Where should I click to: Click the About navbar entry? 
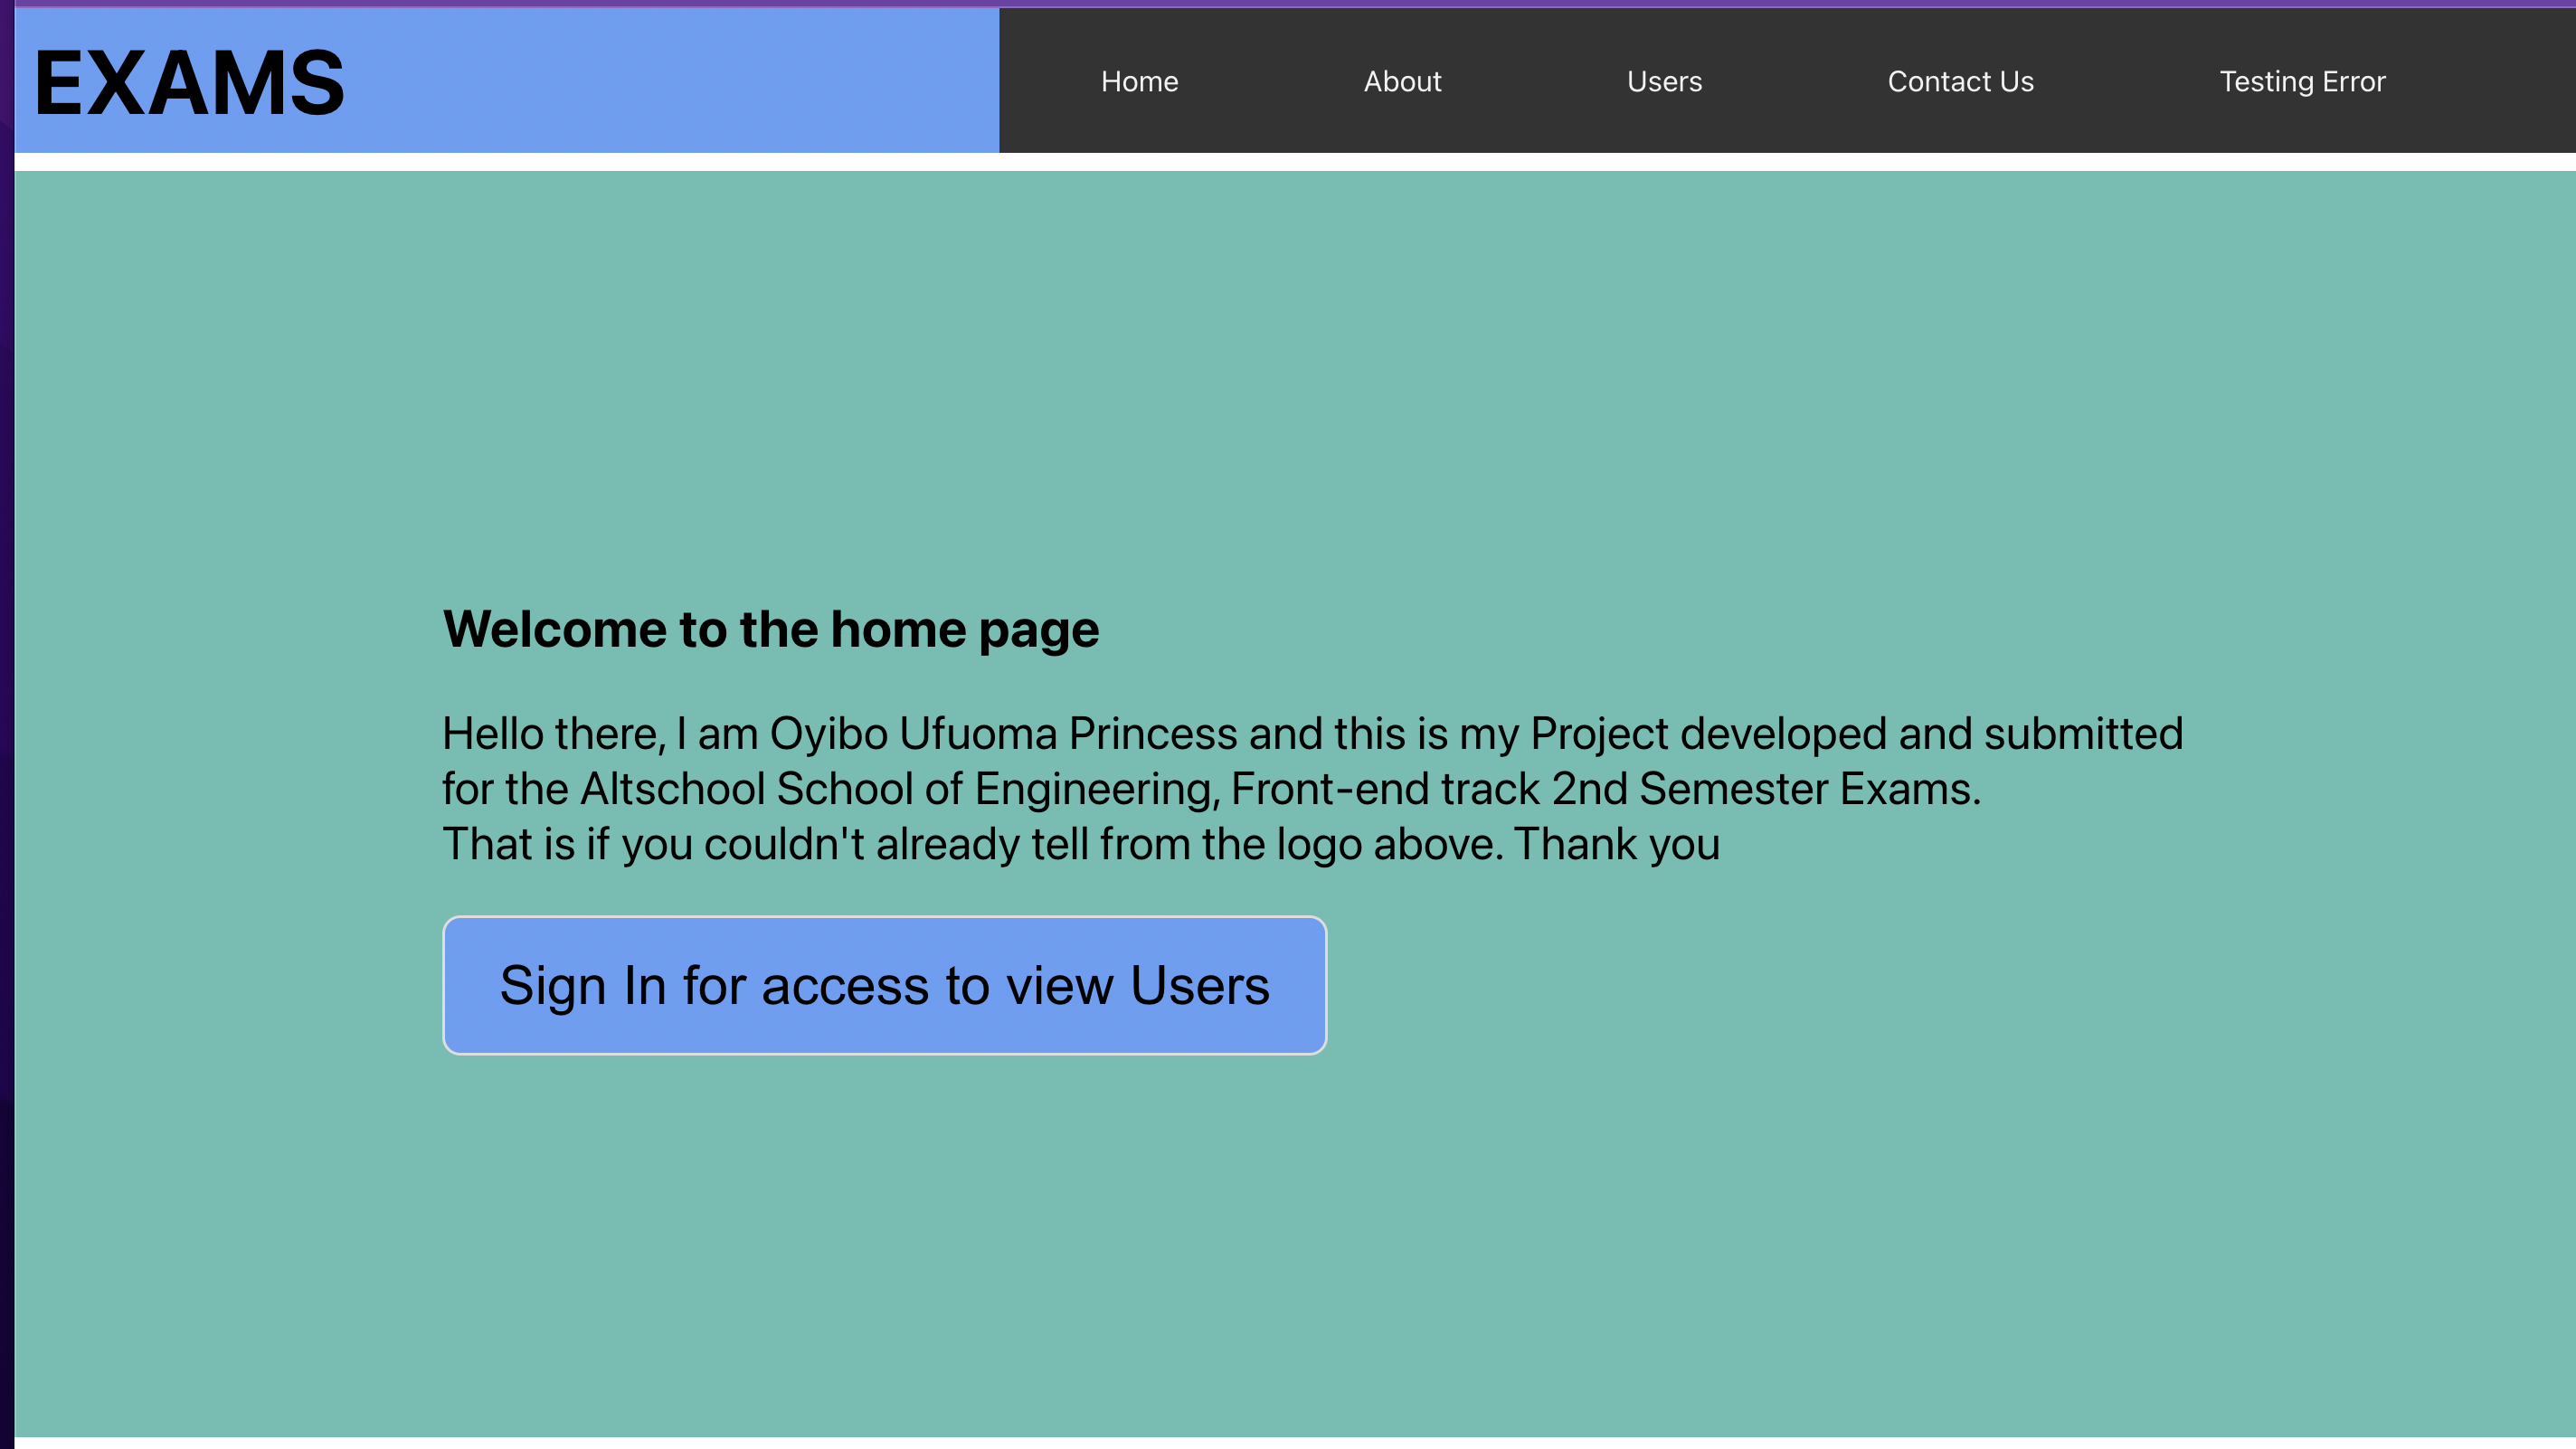[1402, 81]
